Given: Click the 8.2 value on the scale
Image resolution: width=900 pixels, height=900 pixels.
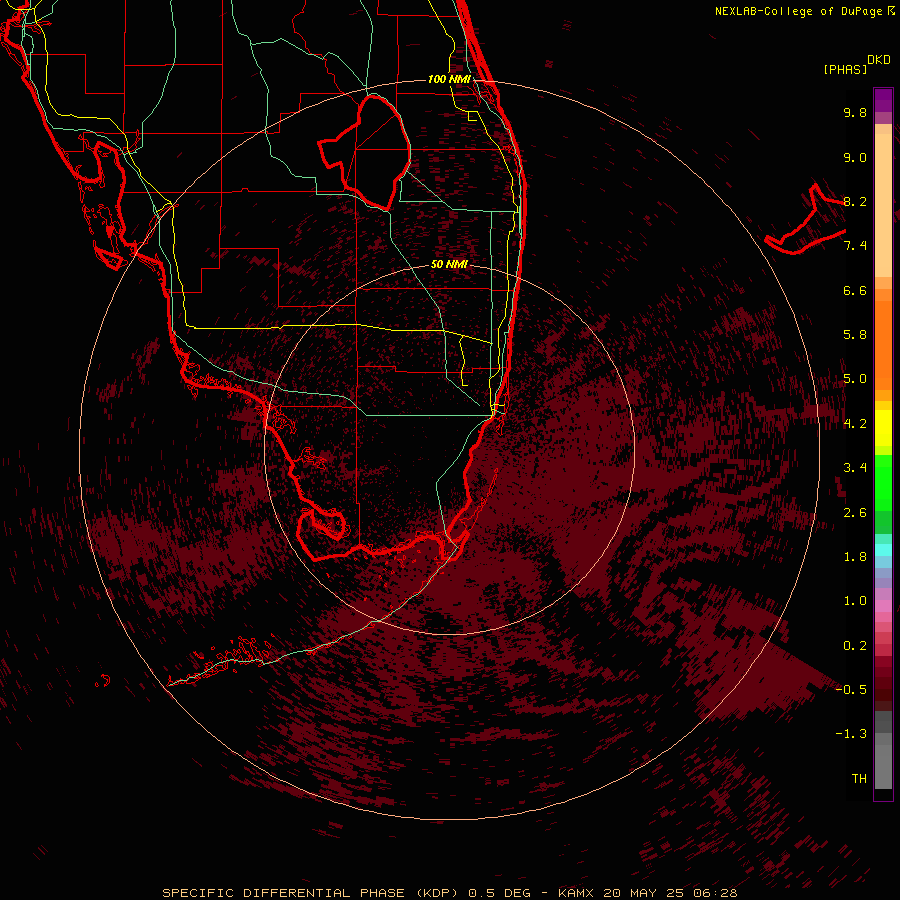Looking at the screenshot, I should coord(855,201).
